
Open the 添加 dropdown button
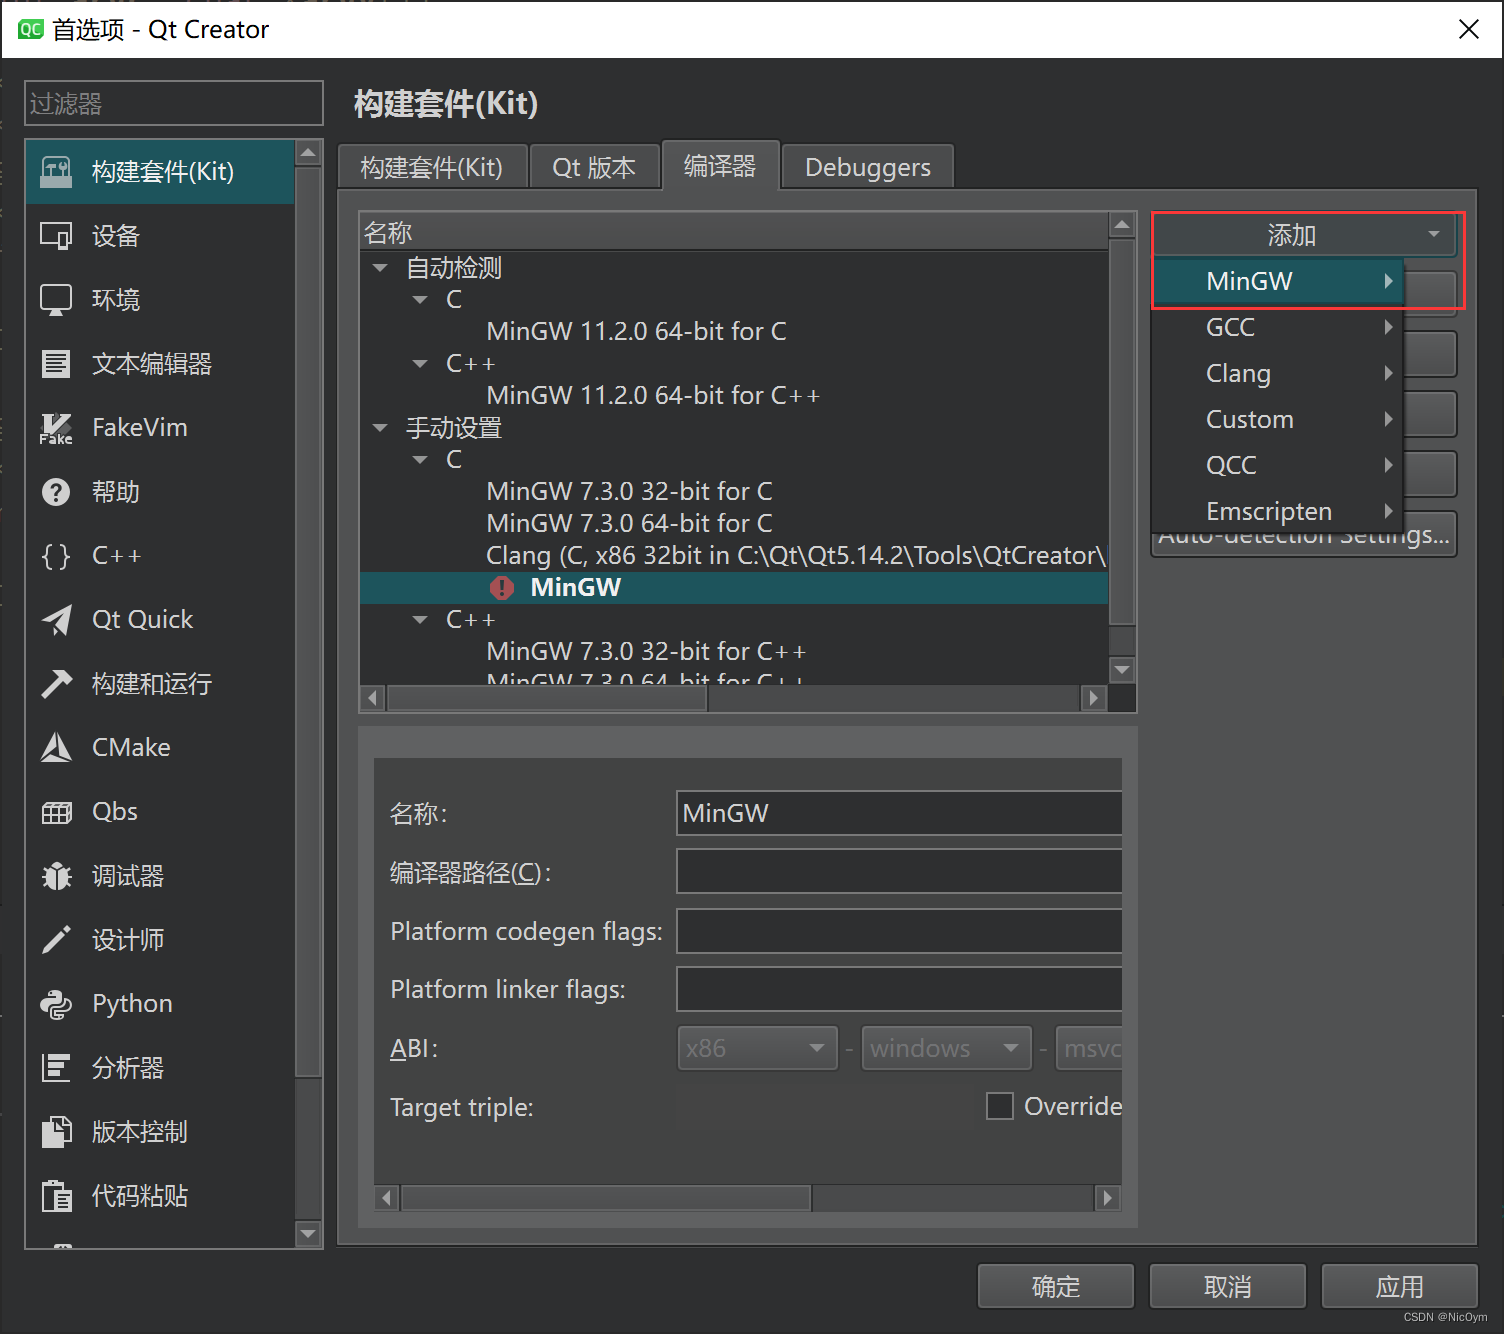coord(1305,235)
